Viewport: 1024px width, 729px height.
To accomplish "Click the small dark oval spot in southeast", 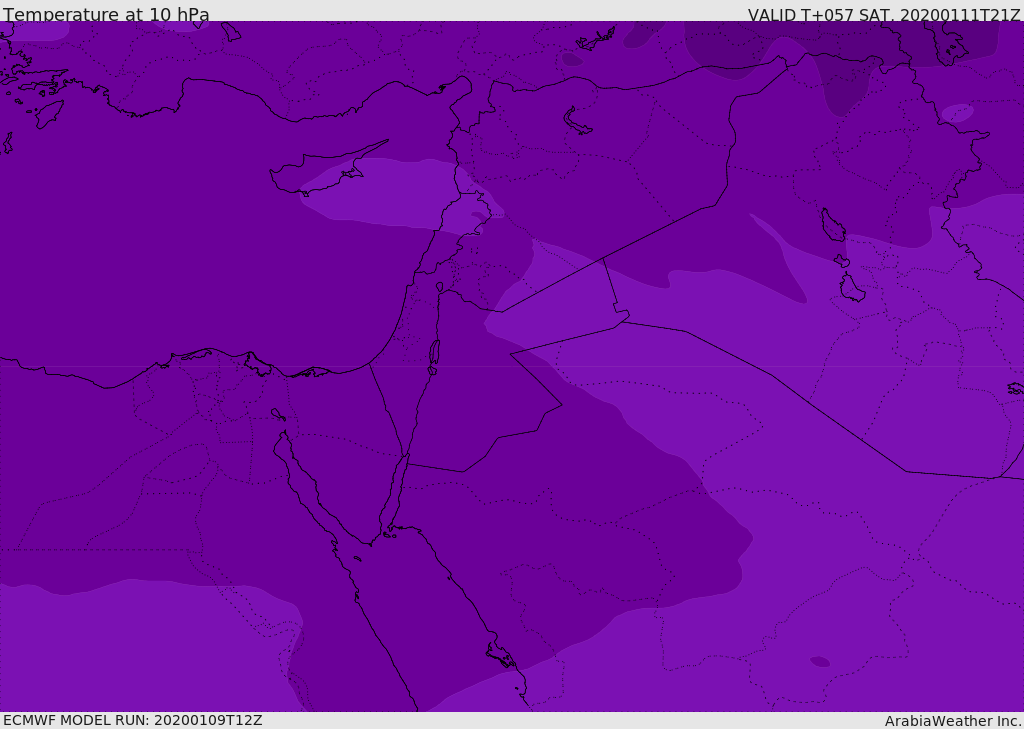I will coord(820,662).
